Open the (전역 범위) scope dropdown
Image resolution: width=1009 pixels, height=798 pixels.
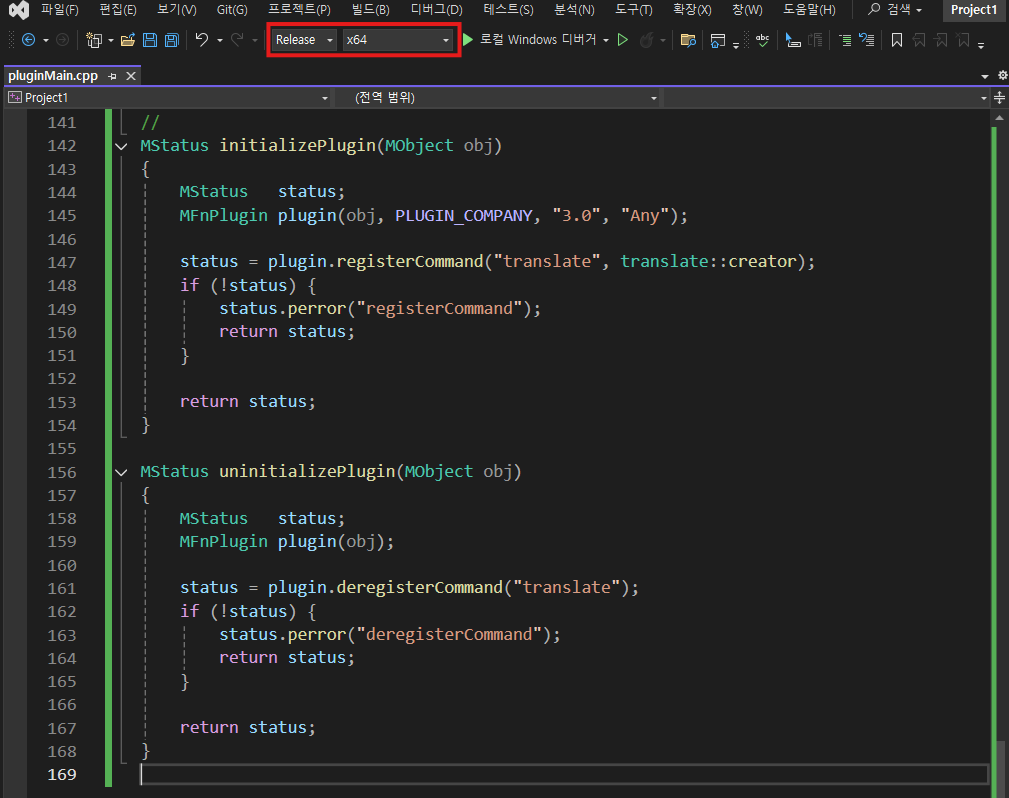[x=497, y=98]
